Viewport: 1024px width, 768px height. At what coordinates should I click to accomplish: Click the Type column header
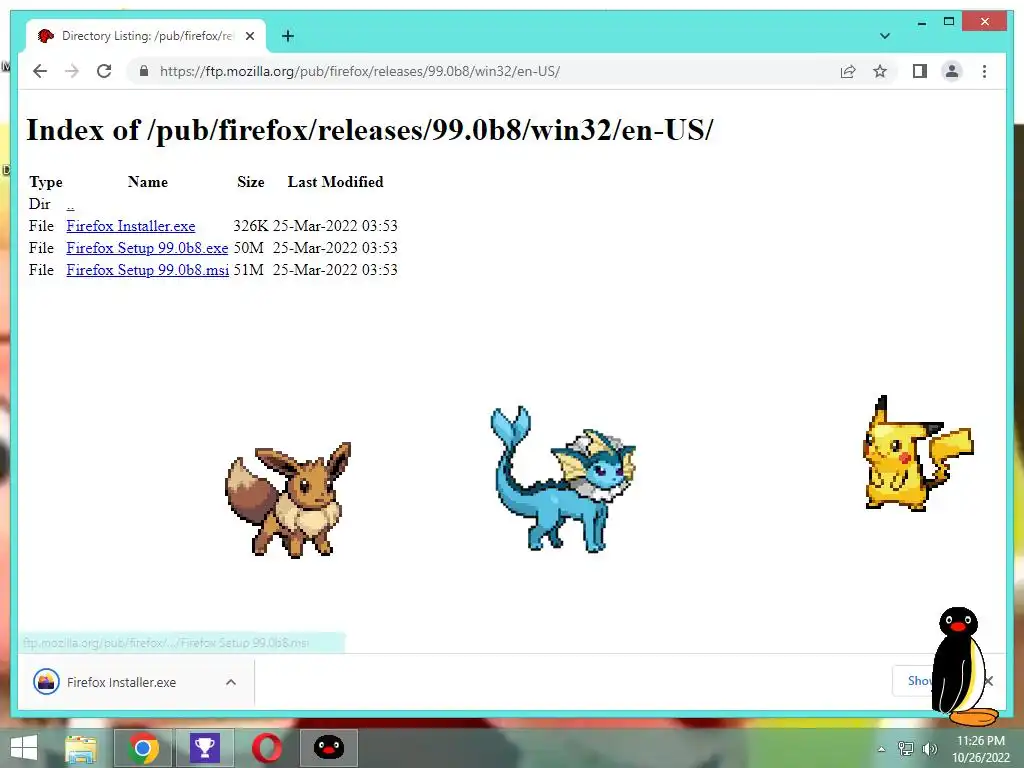tap(46, 182)
